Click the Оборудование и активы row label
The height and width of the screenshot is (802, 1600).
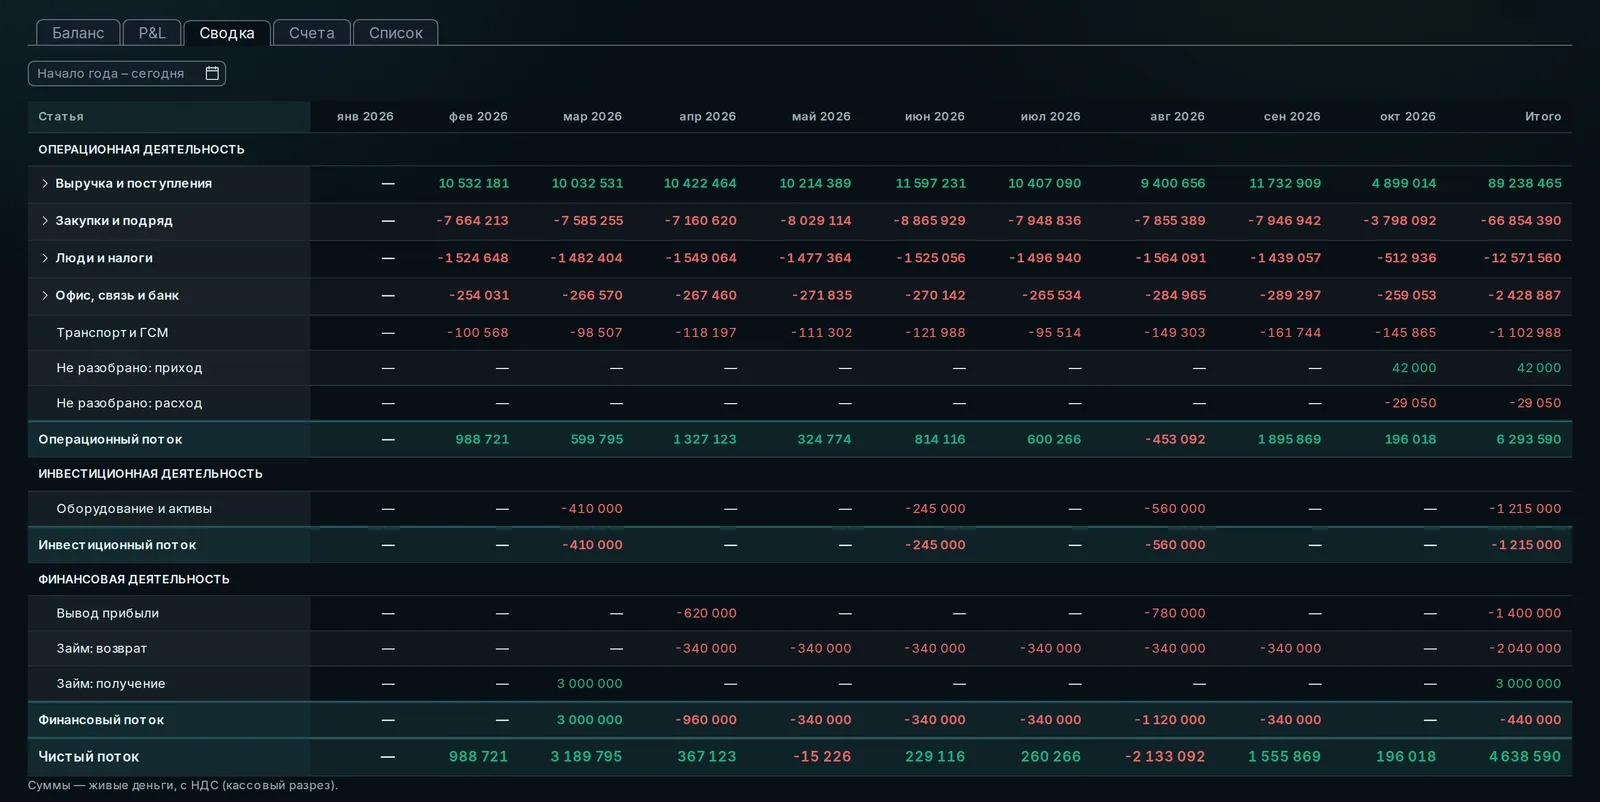click(x=134, y=509)
